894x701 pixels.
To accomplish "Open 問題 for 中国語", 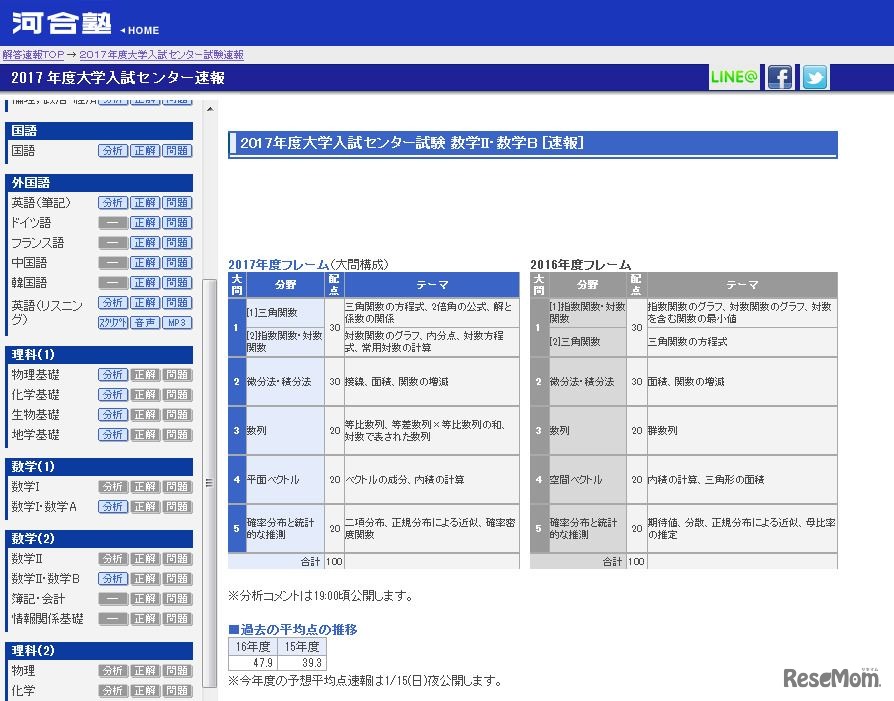I will [x=177, y=263].
